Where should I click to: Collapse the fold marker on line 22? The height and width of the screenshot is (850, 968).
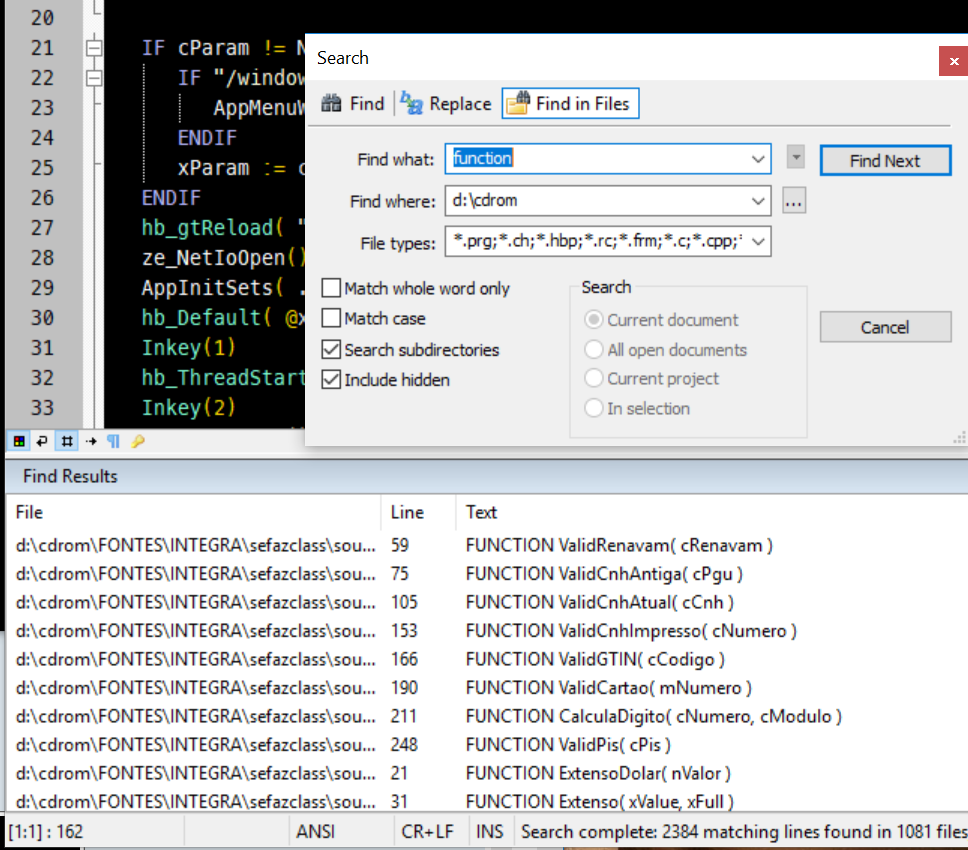point(94,78)
